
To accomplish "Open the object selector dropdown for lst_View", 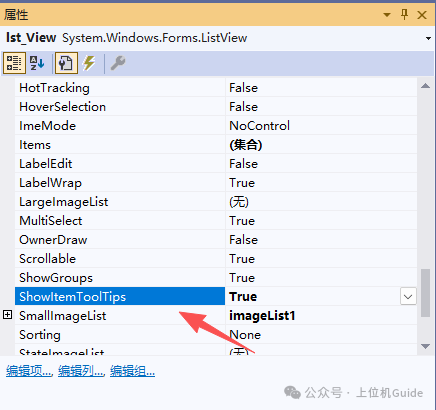I will [x=428, y=39].
